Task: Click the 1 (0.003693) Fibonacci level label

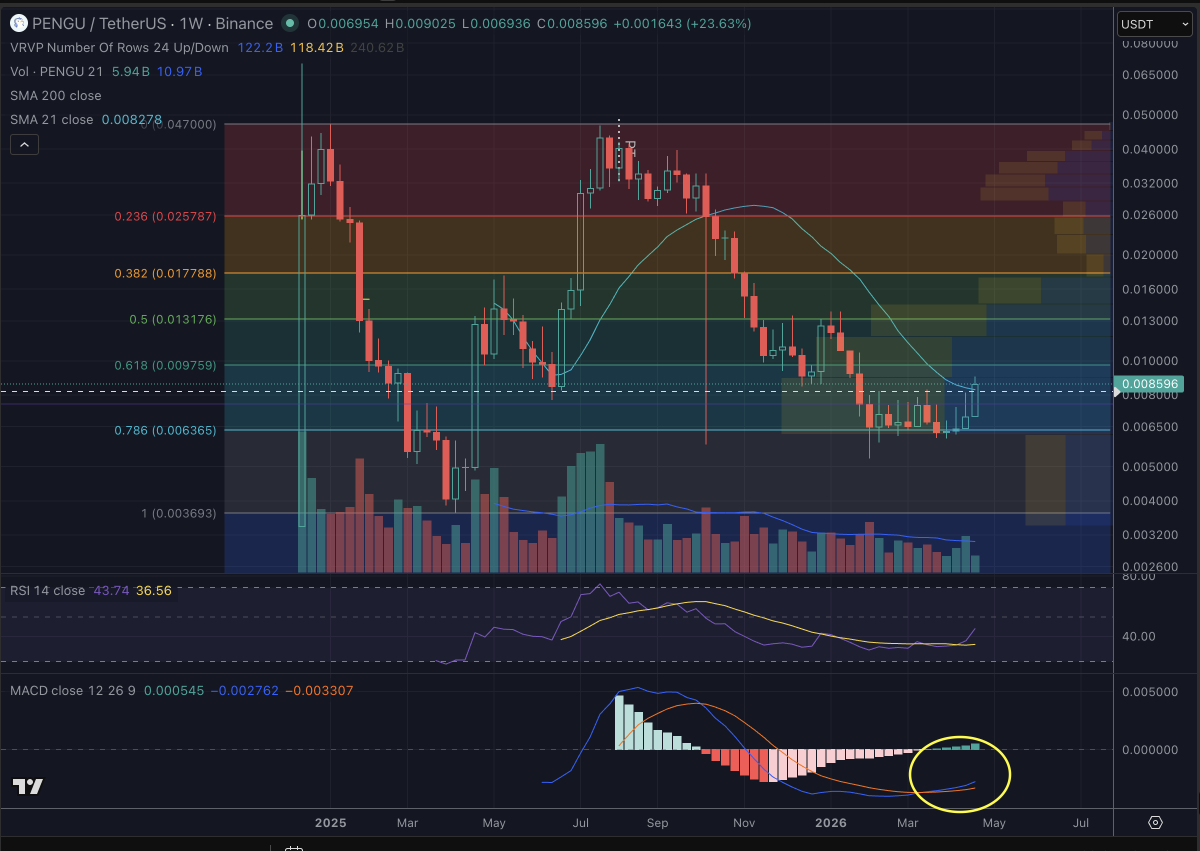Action: 179,513
